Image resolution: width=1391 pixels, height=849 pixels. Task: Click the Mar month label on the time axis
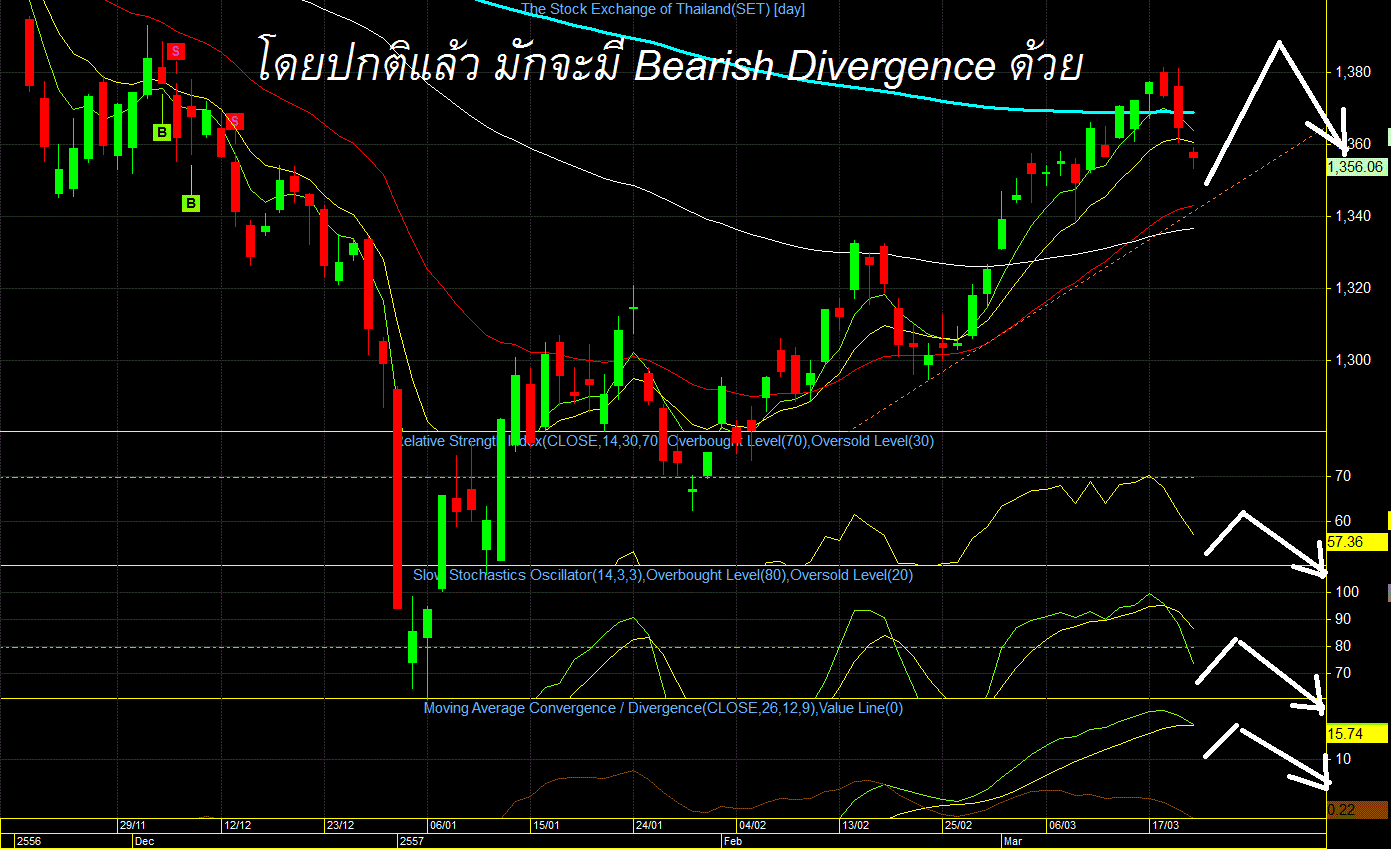tap(1015, 842)
